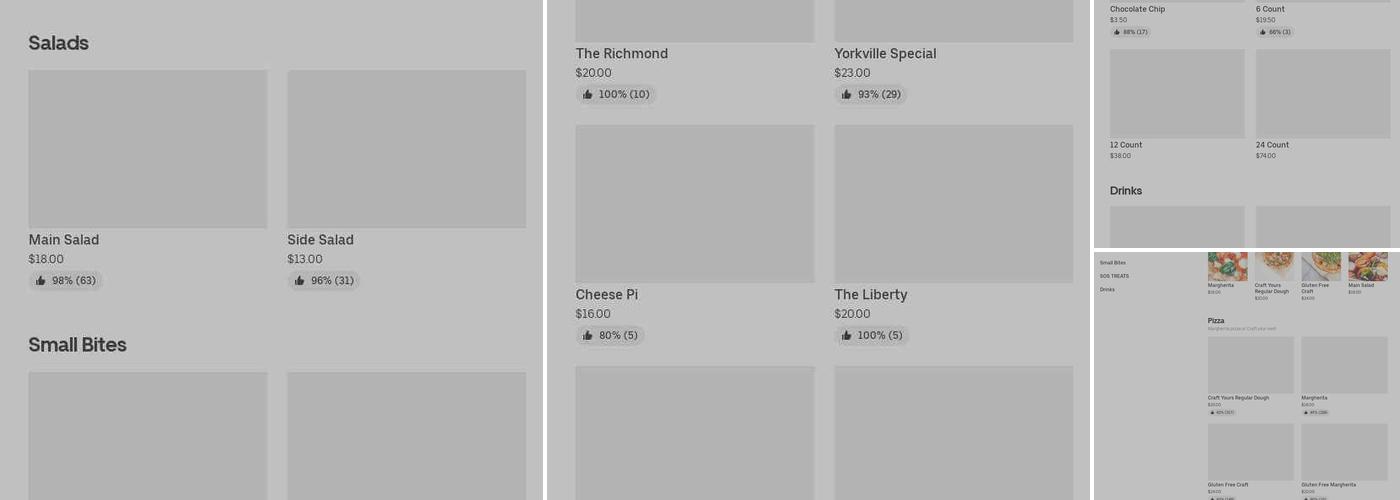This screenshot has height=500, width=1400.
Task: Select SOS TREATS in the category sidebar
Action: (1114, 276)
